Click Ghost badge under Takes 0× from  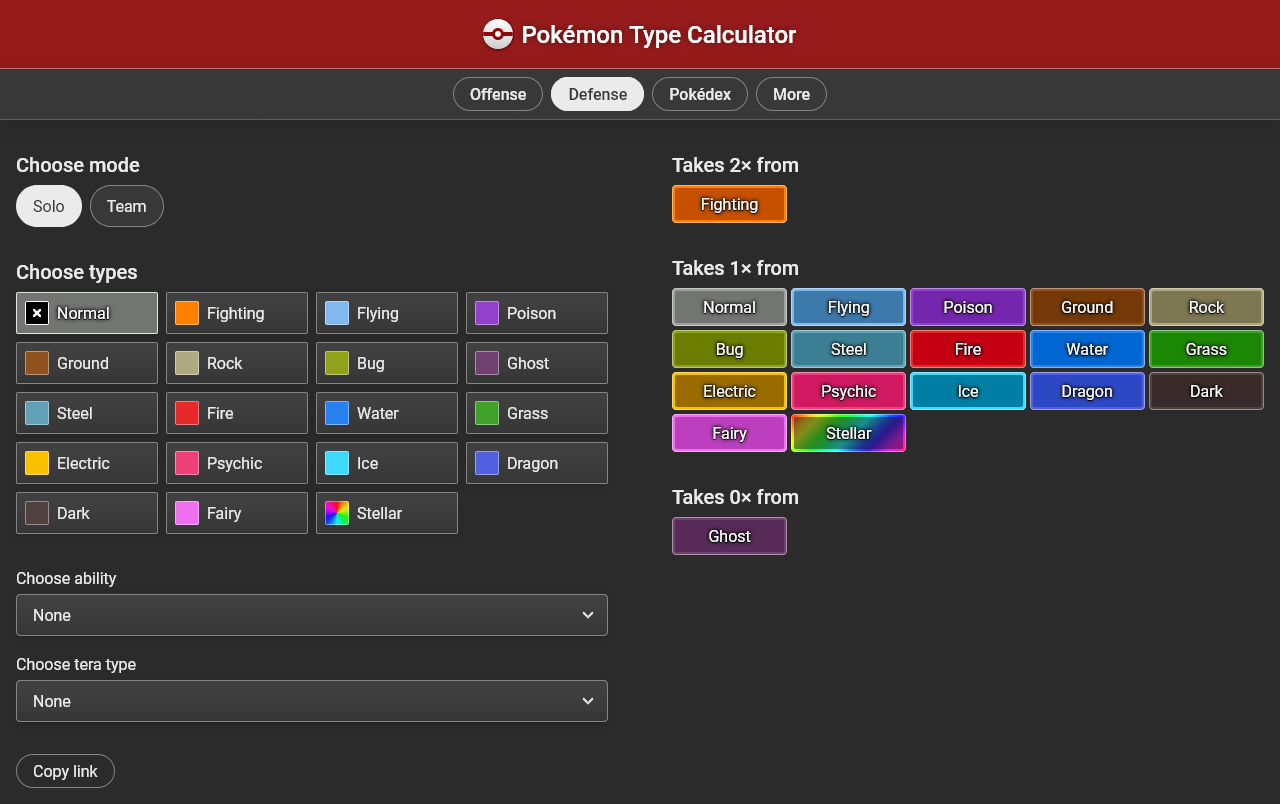729,536
